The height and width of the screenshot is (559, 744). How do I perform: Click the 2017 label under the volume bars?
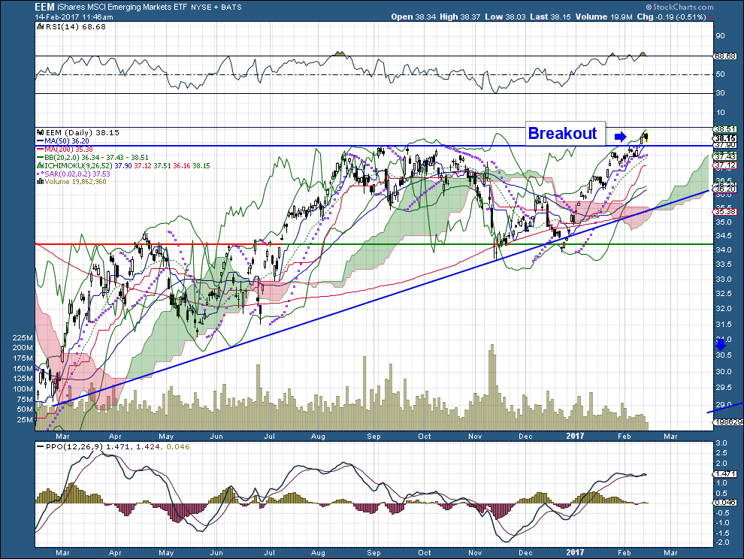(x=575, y=436)
